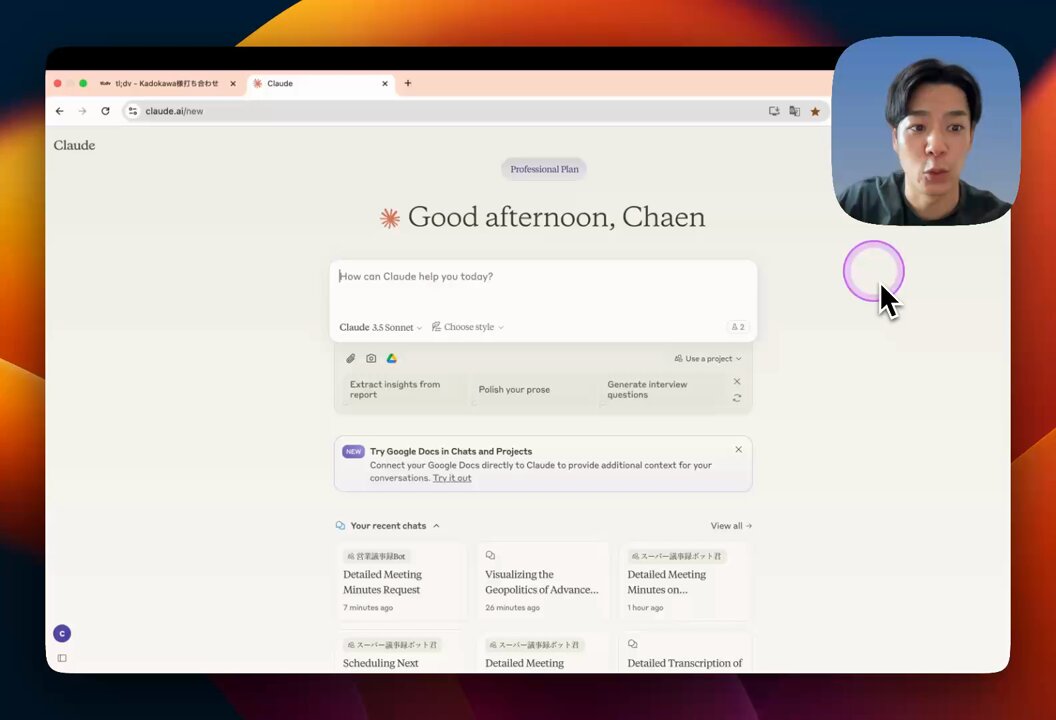1056x720 pixels.
Task: Click the browser forward arrow
Action: [82, 111]
